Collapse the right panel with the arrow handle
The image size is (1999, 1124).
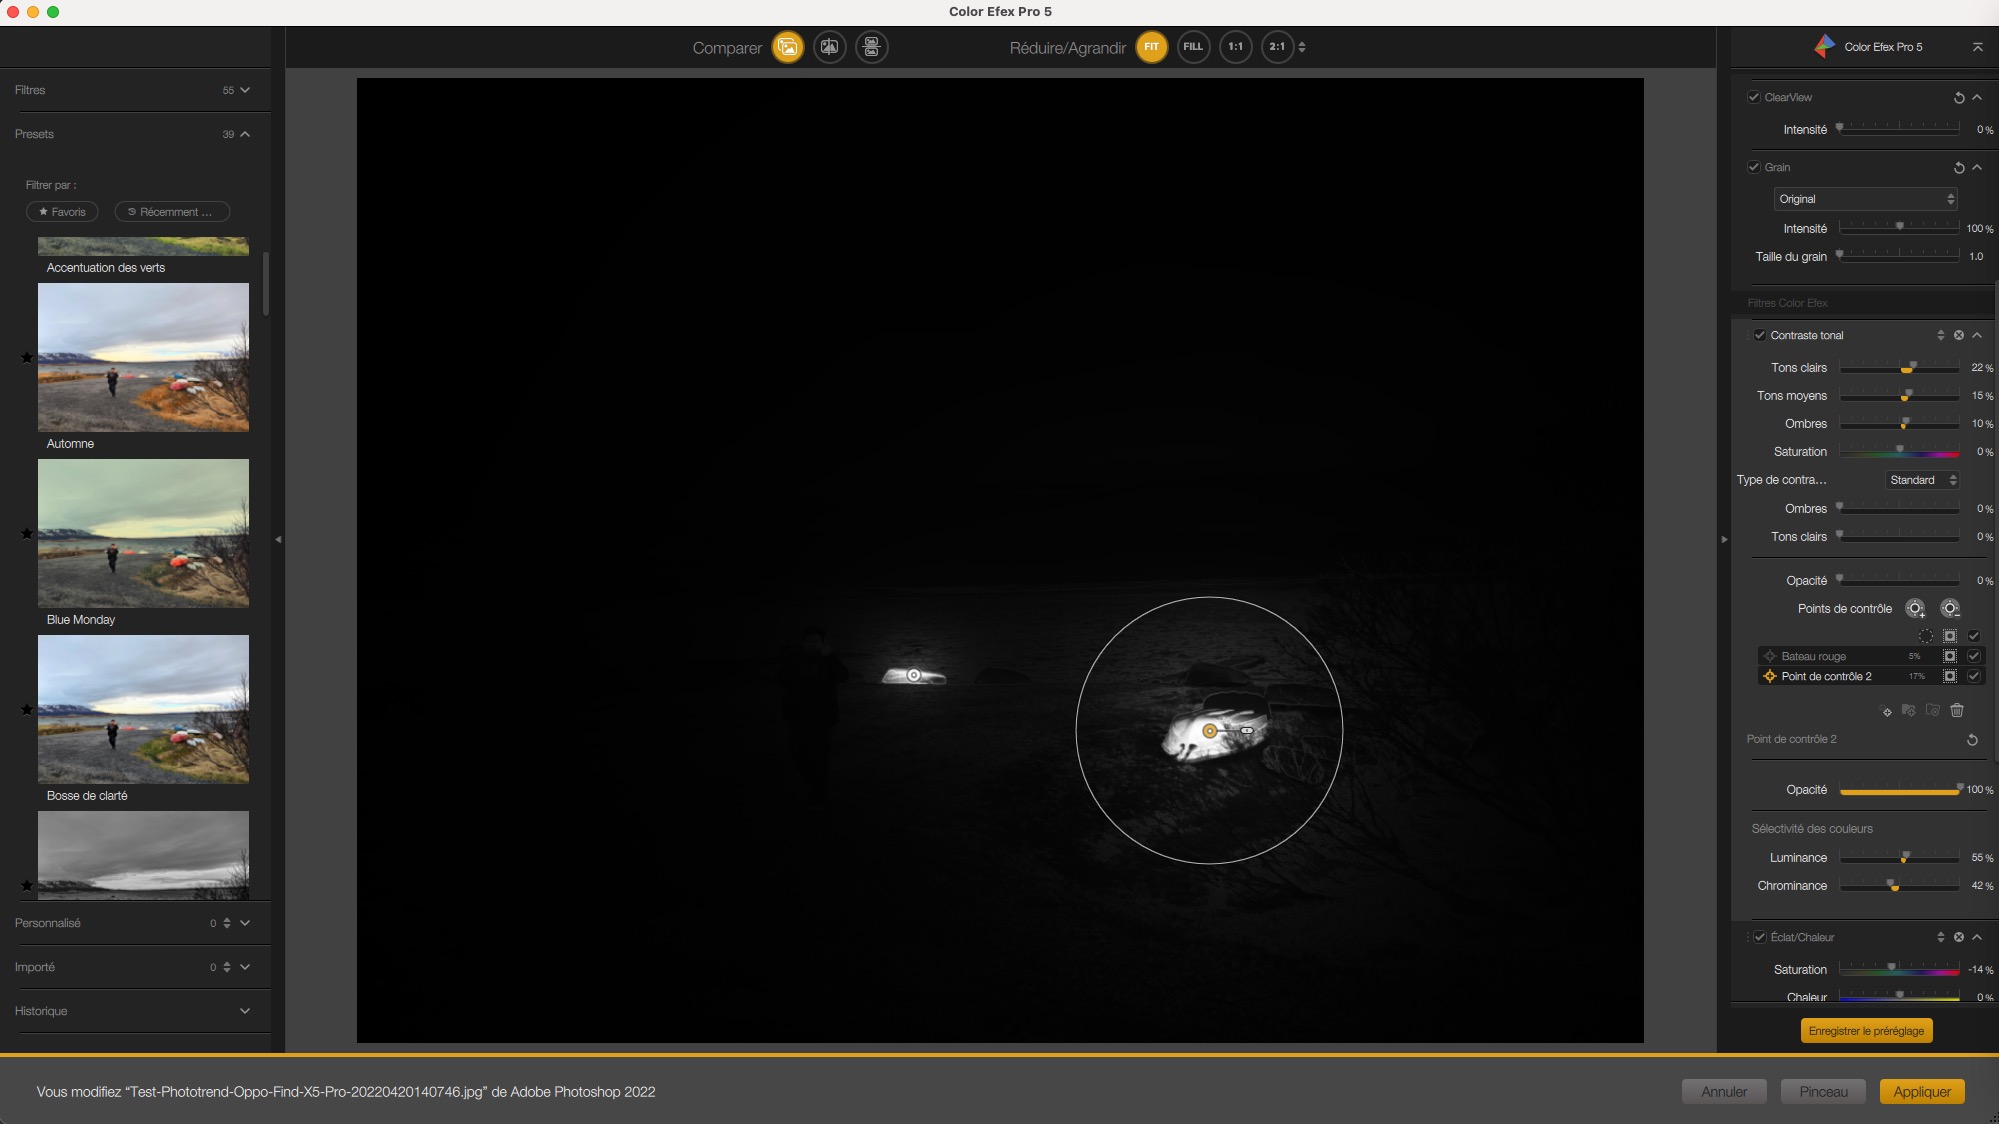coord(1724,539)
